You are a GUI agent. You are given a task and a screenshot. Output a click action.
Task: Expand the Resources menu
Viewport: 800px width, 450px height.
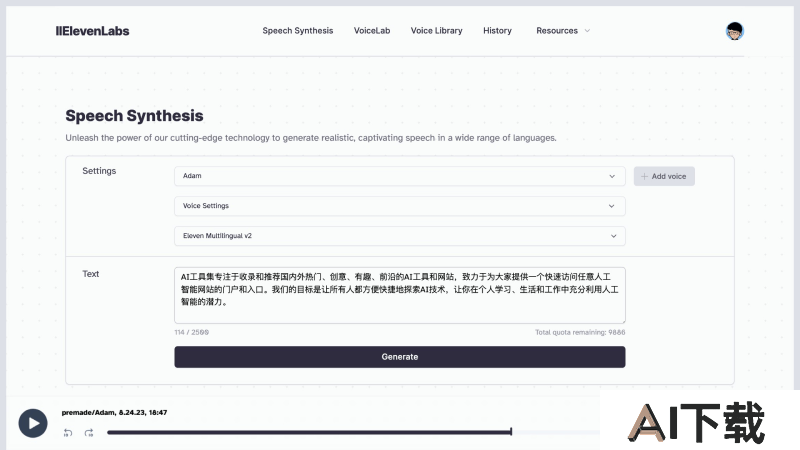click(563, 31)
